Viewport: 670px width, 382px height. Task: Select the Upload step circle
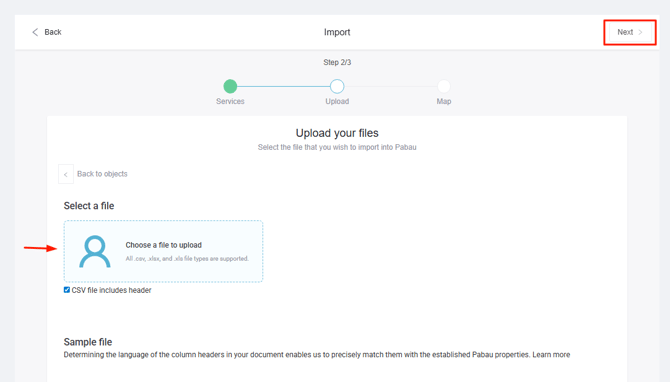(x=337, y=86)
